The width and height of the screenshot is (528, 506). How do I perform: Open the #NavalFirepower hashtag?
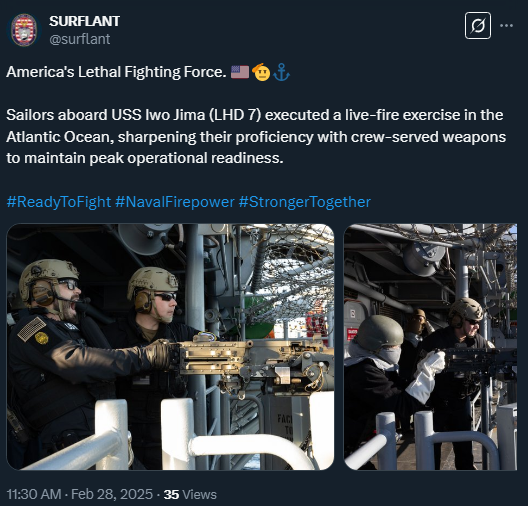point(174,202)
